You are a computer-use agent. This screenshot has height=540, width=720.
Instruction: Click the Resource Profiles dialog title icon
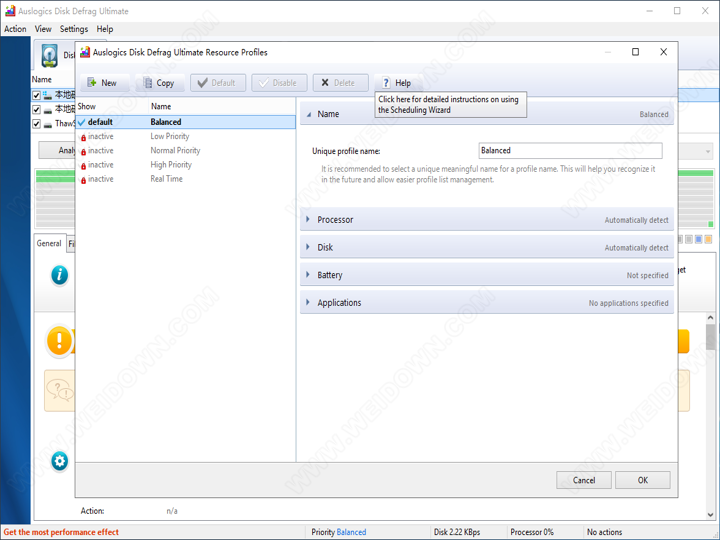(x=85, y=52)
